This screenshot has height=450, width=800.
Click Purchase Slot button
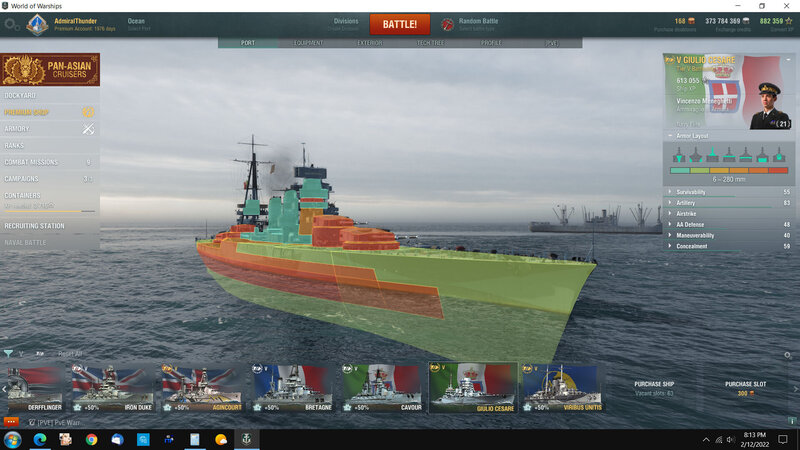746,388
